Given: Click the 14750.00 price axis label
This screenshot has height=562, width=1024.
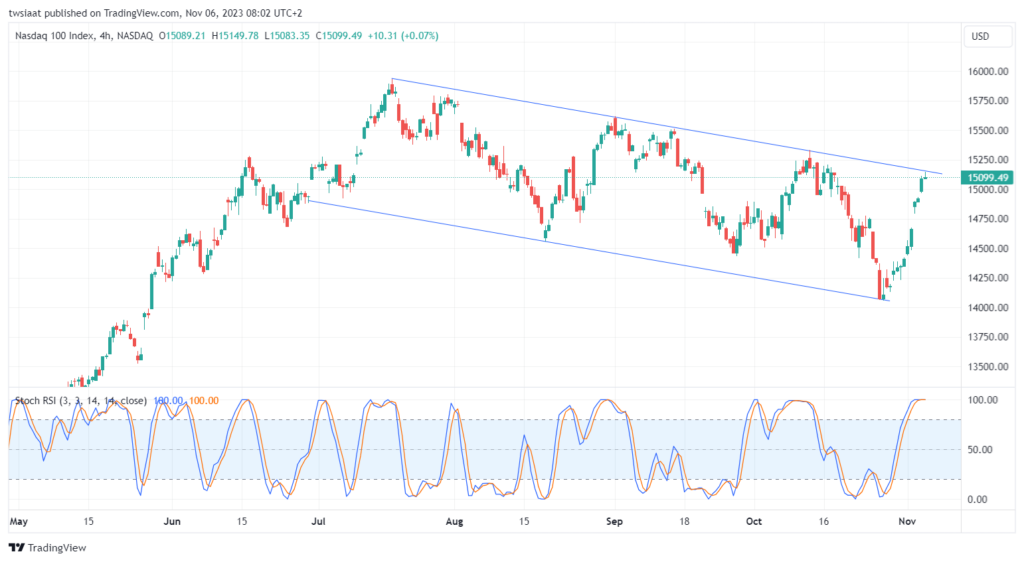Looking at the screenshot, I should point(988,219).
